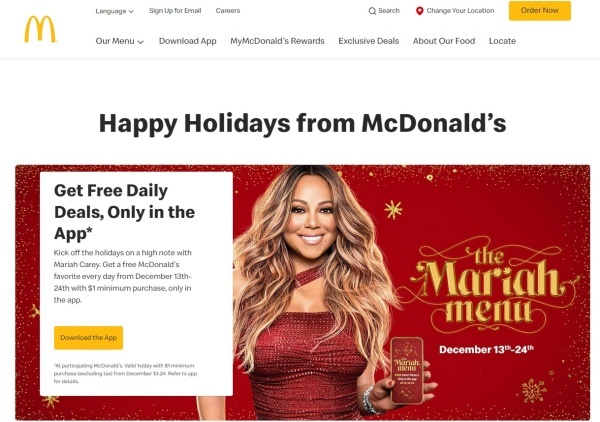Click the Search text label
The image size is (600, 422).
(389, 11)
